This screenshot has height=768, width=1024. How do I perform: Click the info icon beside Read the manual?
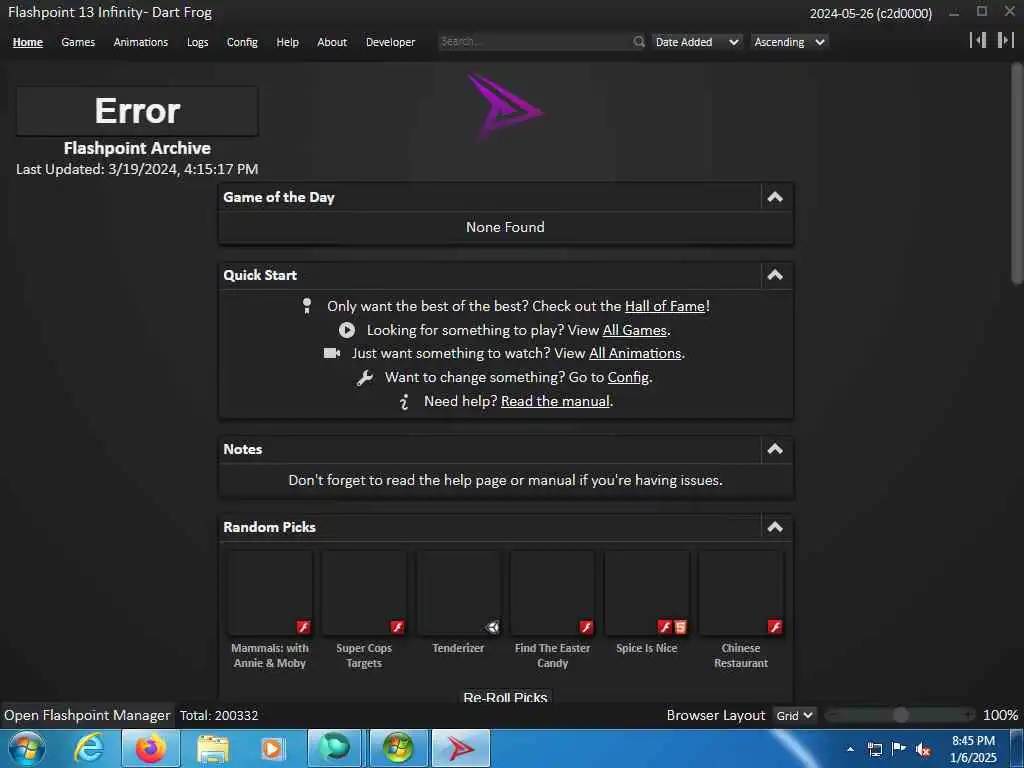click(404, 402)
